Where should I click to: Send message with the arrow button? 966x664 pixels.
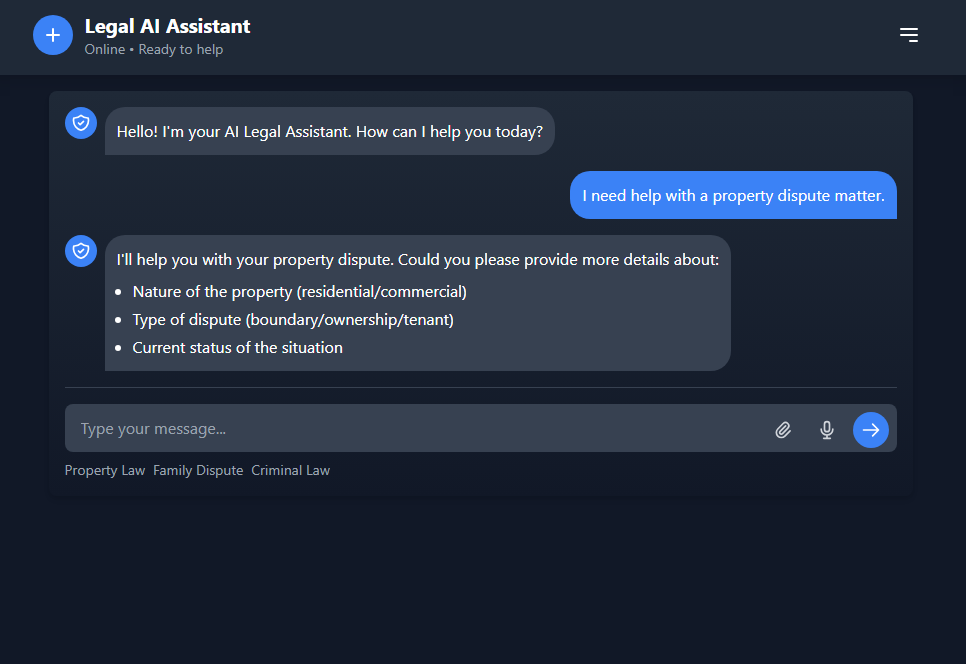pyautogui.click(x=871, y=429)
